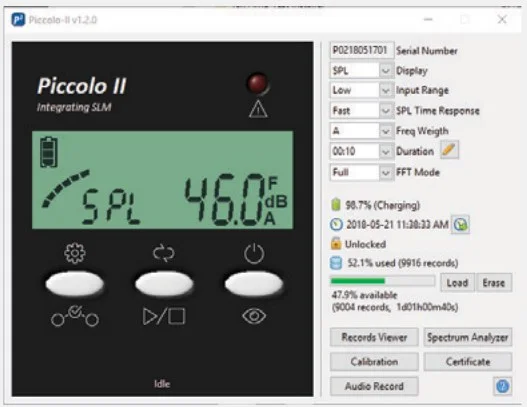Click the Piccolo-II app icon in the title bar
Image resolution: width=527 pixels, height=407 pixels.
click(18, 19)
